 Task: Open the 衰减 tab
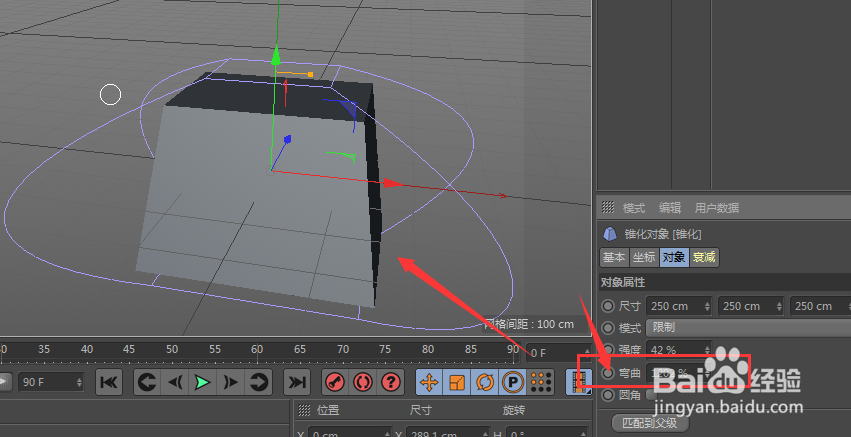704,257
